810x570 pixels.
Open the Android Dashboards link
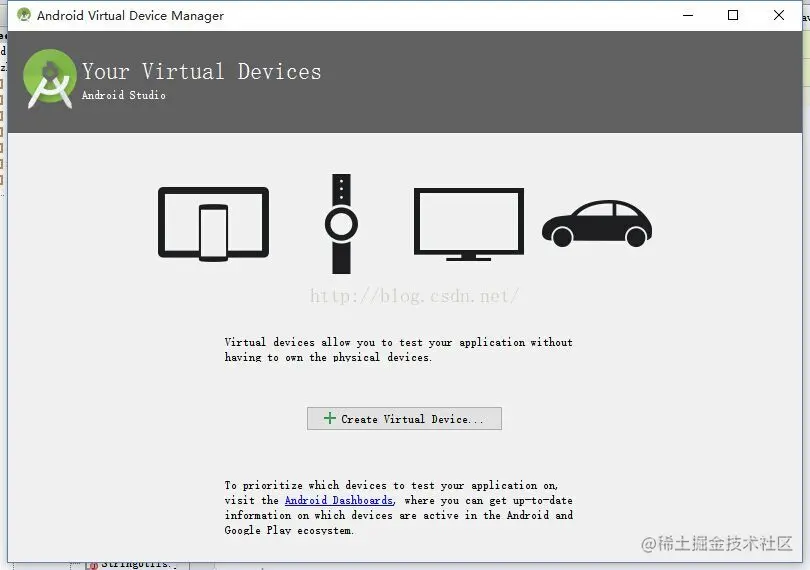click(x=339, y=500)
